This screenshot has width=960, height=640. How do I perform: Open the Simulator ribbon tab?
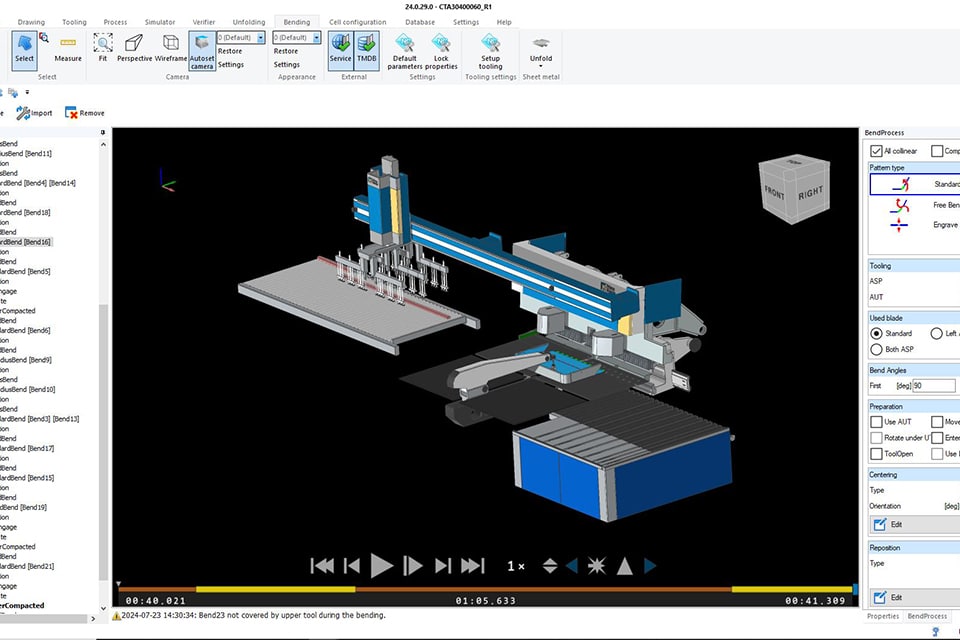point(159,22)
